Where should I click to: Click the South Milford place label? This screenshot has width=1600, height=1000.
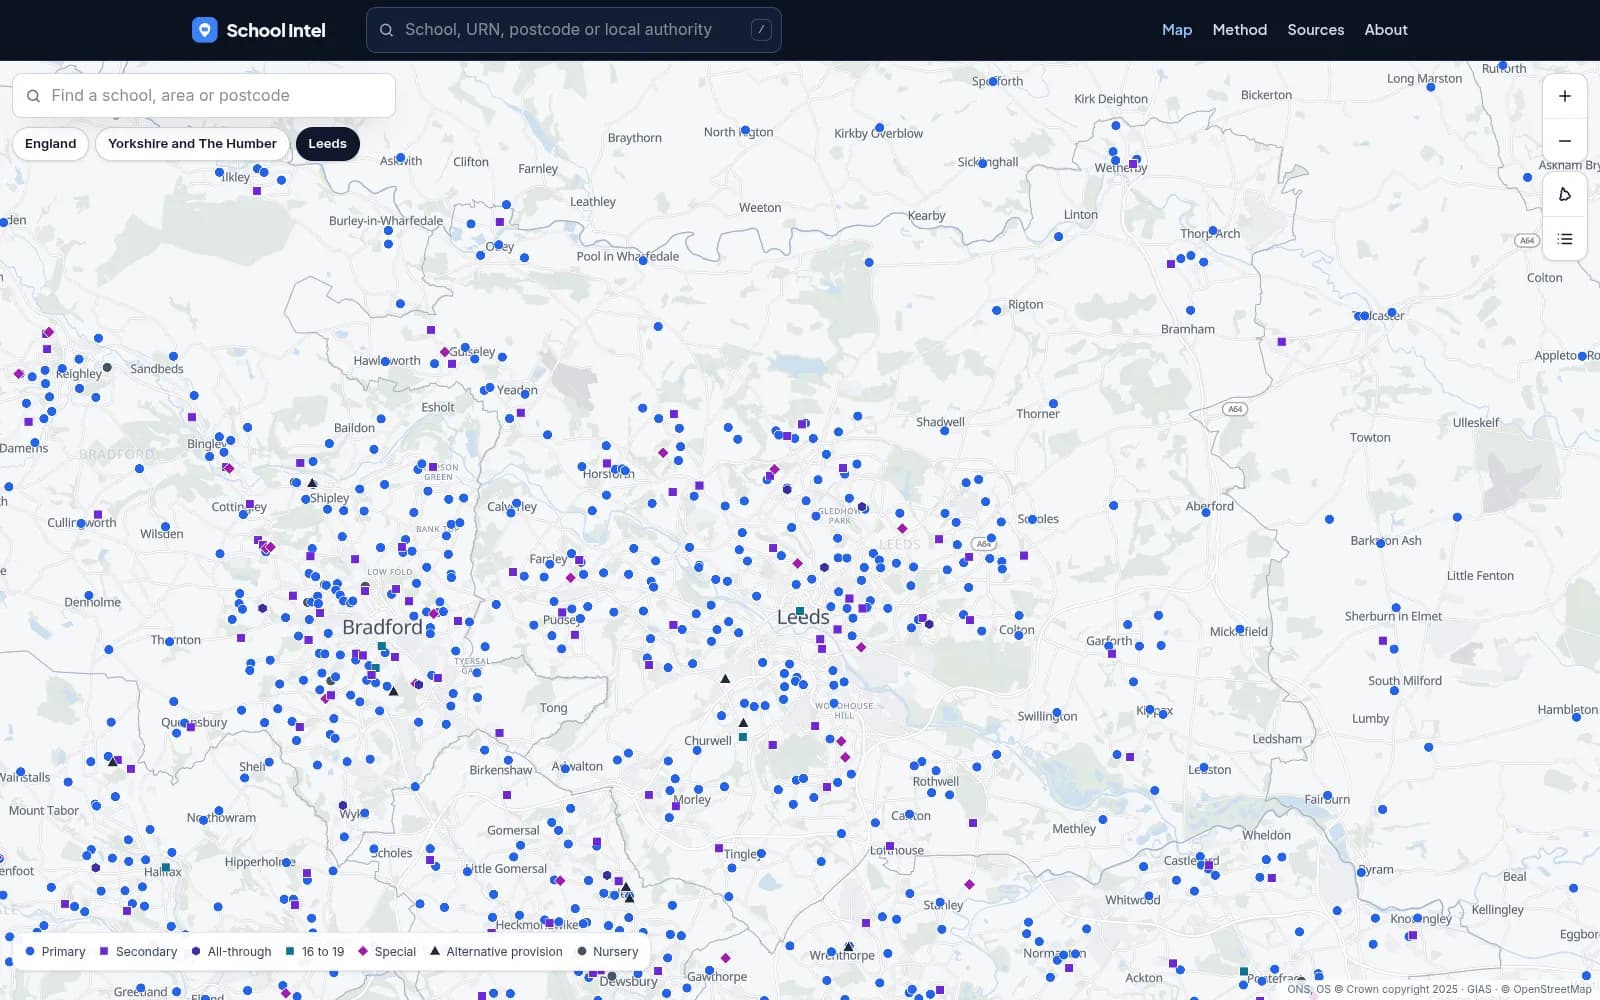click(1405, 681)
